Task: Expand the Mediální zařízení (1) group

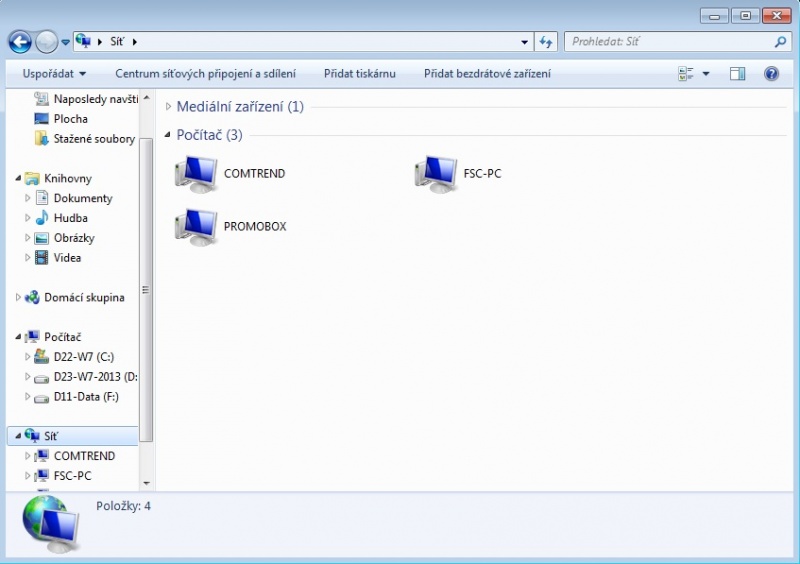Action: coord(168,107)
